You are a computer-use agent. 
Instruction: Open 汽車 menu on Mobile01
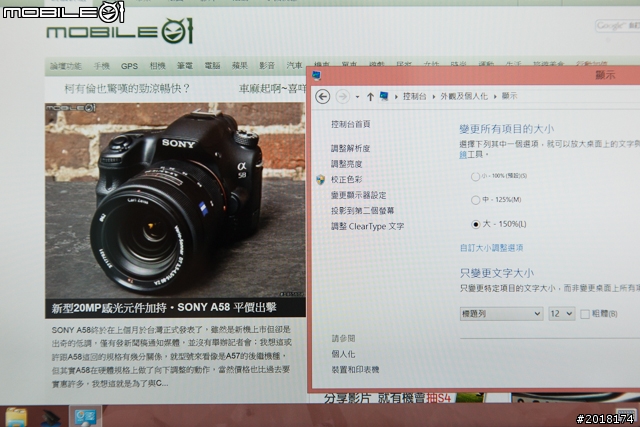pyautogui.click(x=294, y=66)
